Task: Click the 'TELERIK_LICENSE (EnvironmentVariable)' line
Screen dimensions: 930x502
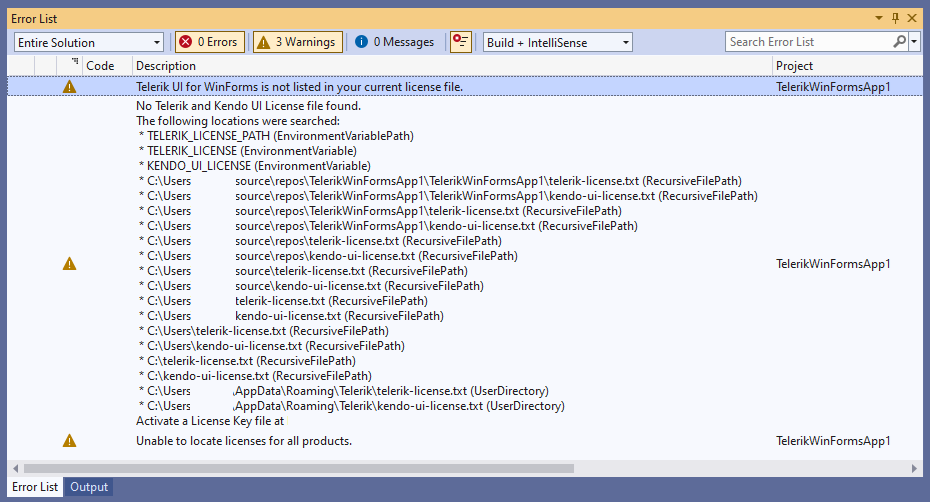Action: pos(248,151)
